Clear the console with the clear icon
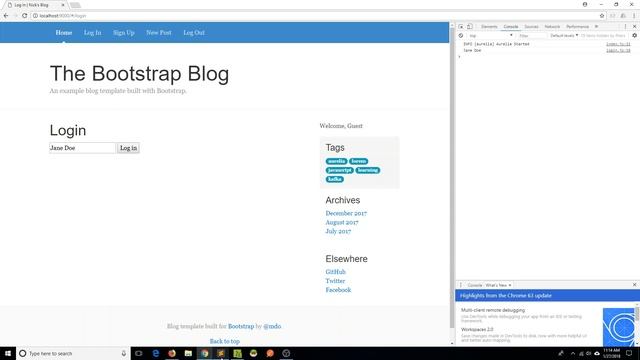This screenshot has width=640, height=360. pos(461,36)
